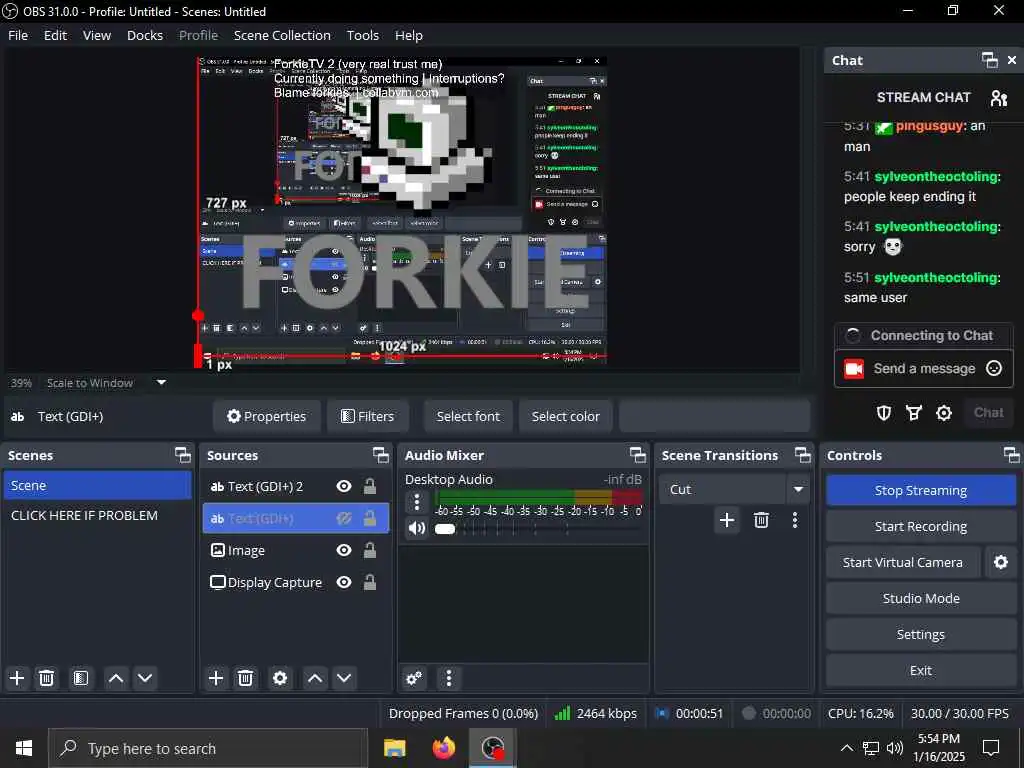Open the Help menu

click(x=409, y=35)
